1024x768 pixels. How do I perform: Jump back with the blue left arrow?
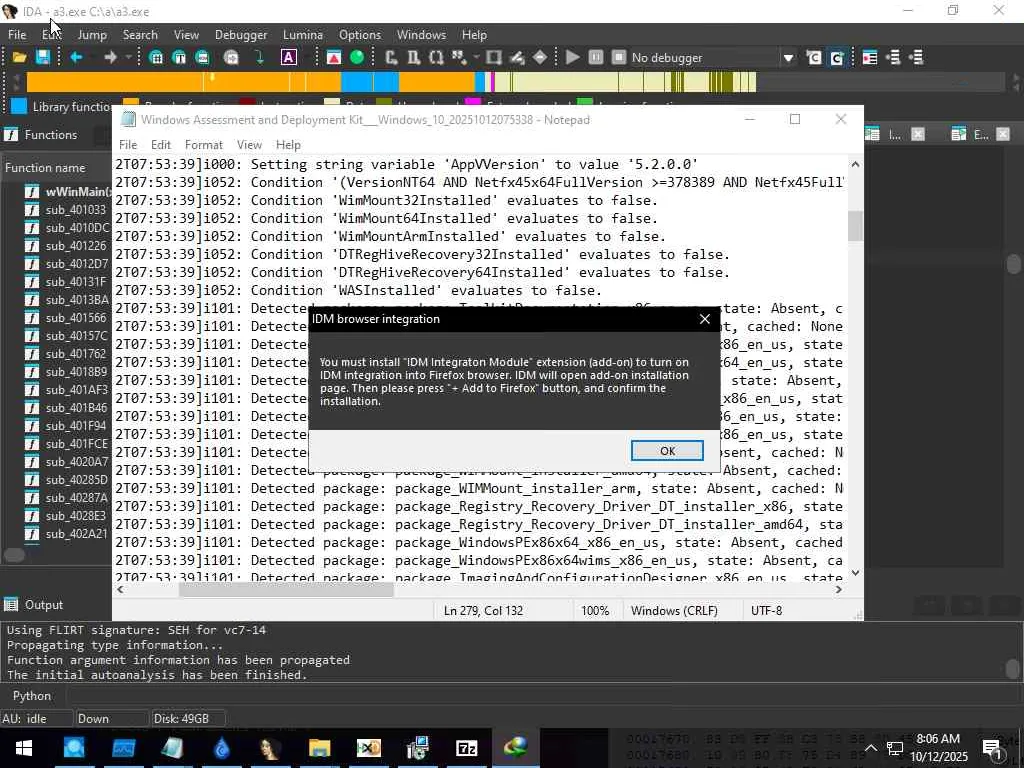click(76, 57)
